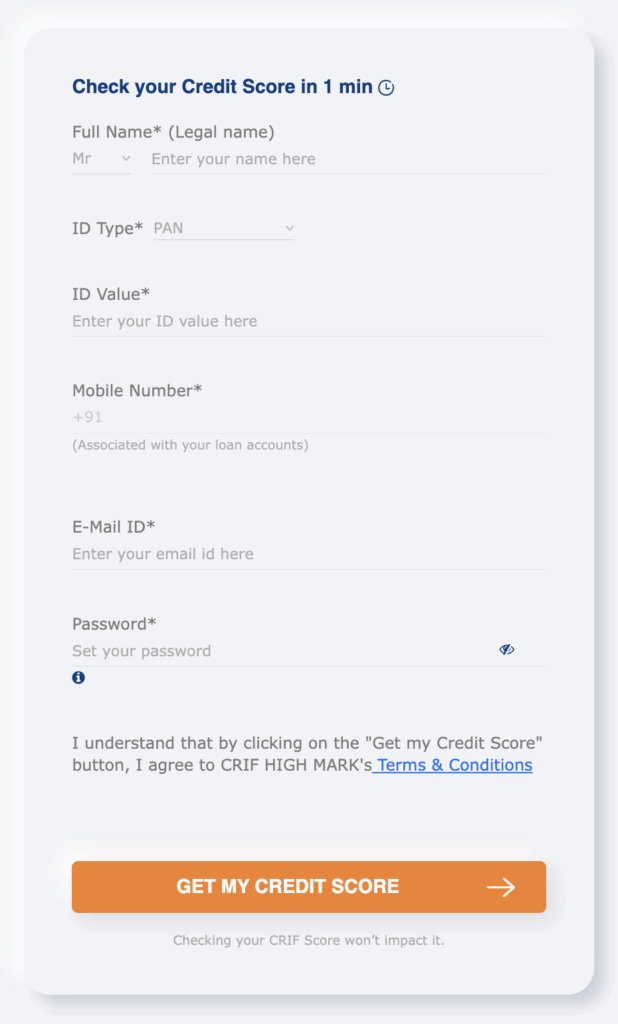
Task: Toggle password visibility with the eye icon
Action: tap(507, 649)
